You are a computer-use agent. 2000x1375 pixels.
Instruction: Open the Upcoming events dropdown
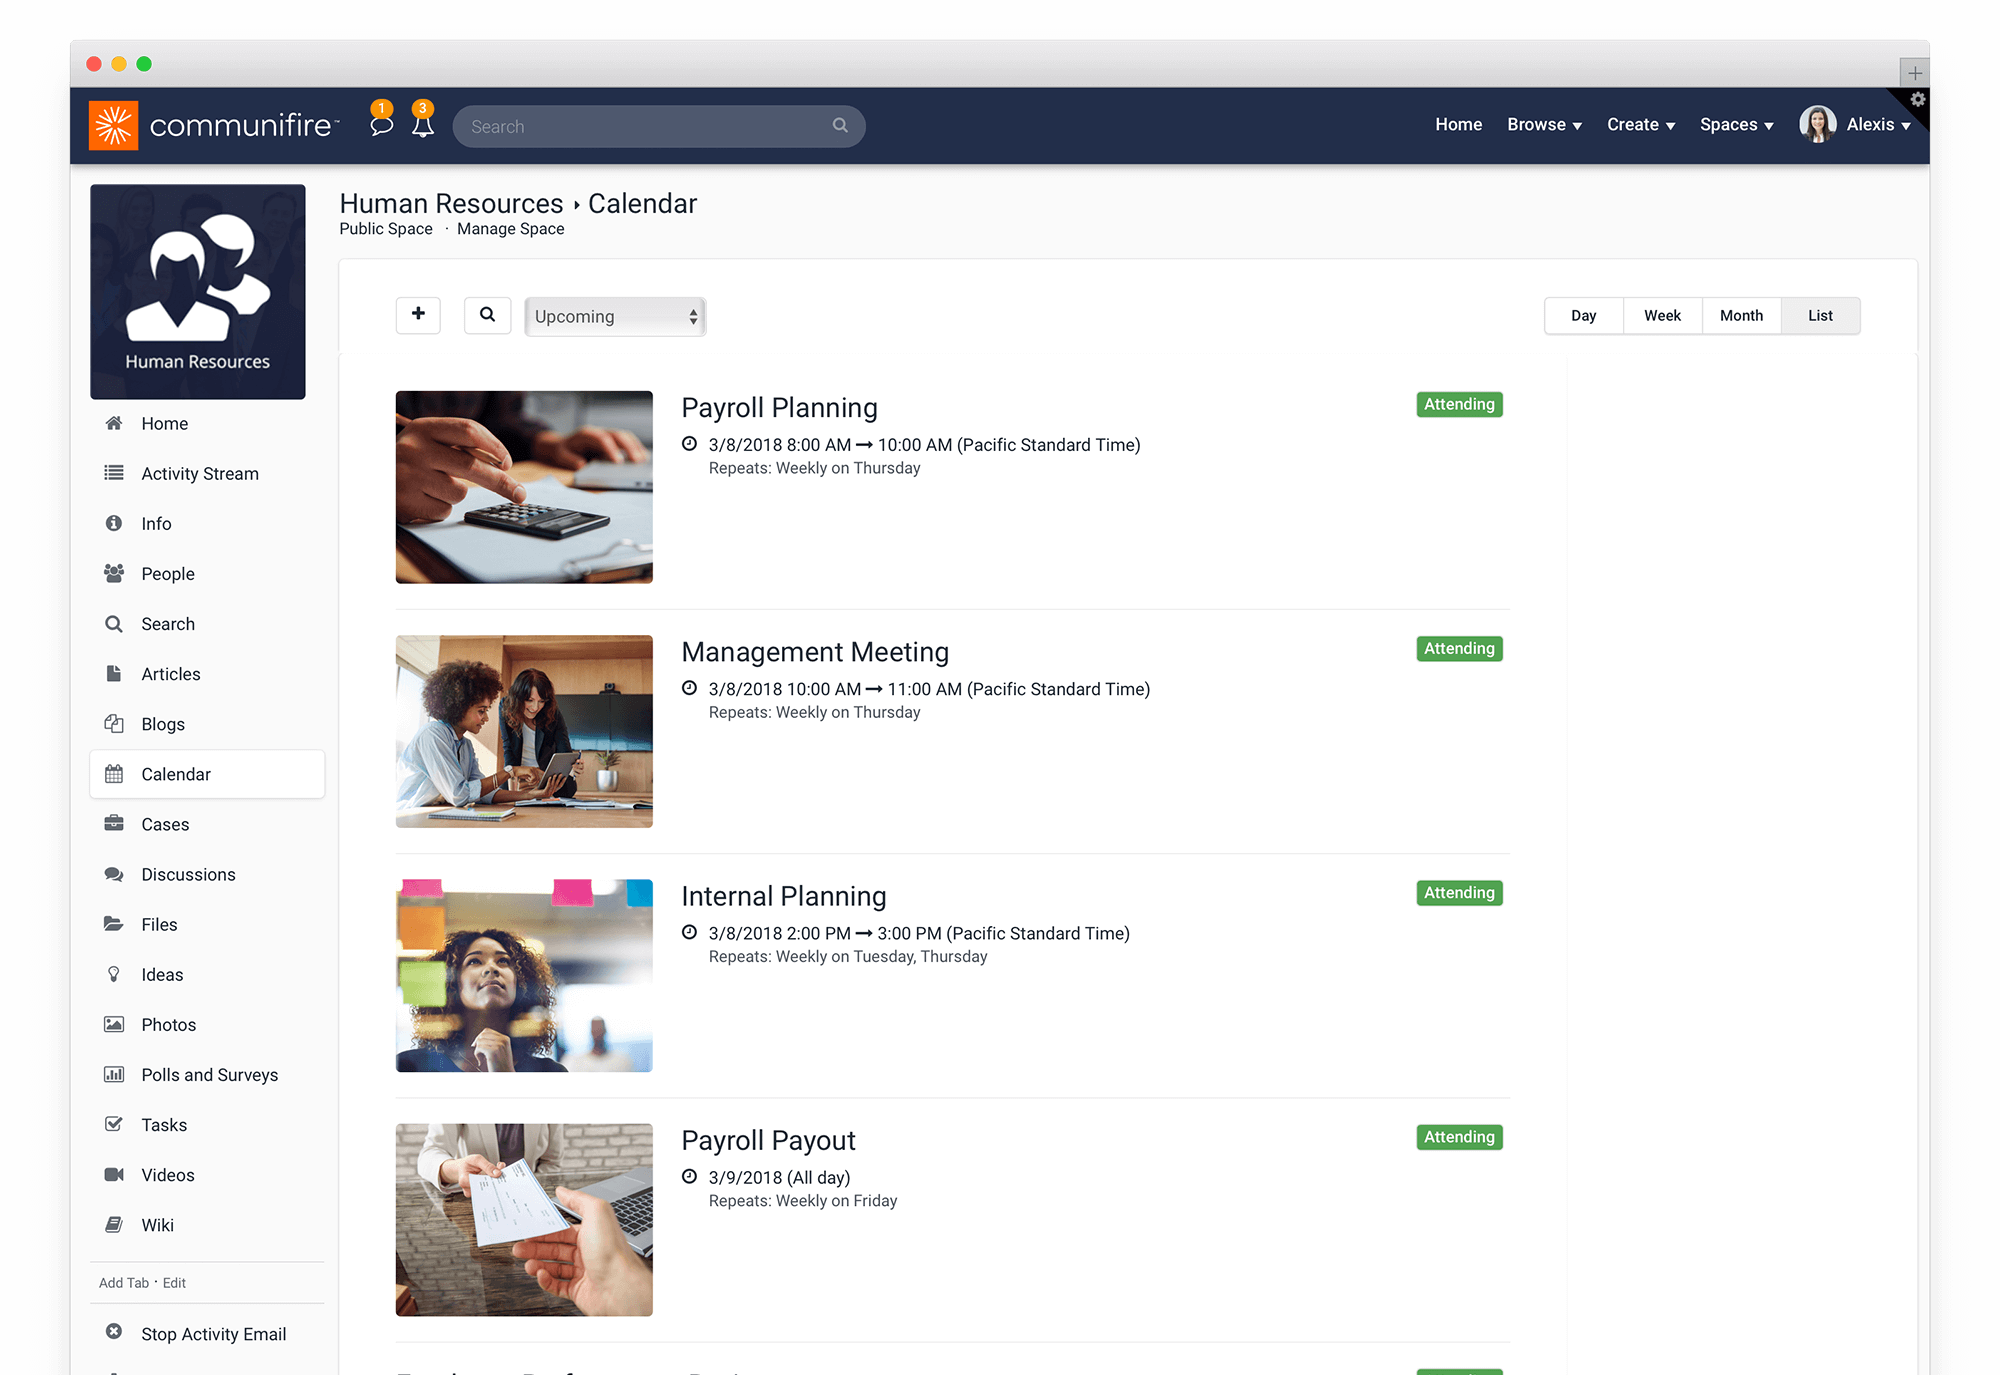pos(614,316)
